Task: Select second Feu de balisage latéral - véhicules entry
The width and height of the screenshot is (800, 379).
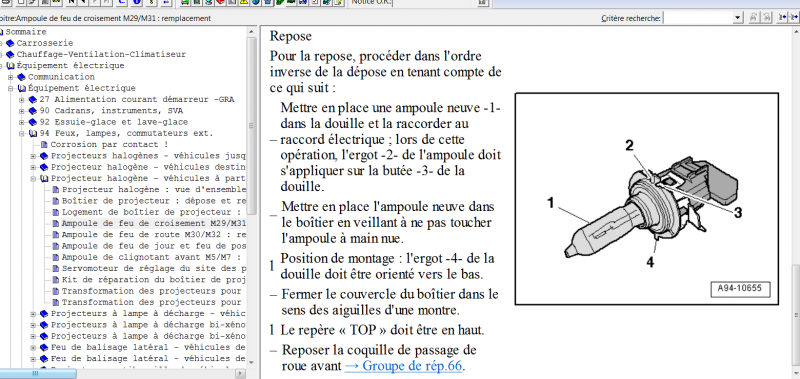Action: point(148,359)
